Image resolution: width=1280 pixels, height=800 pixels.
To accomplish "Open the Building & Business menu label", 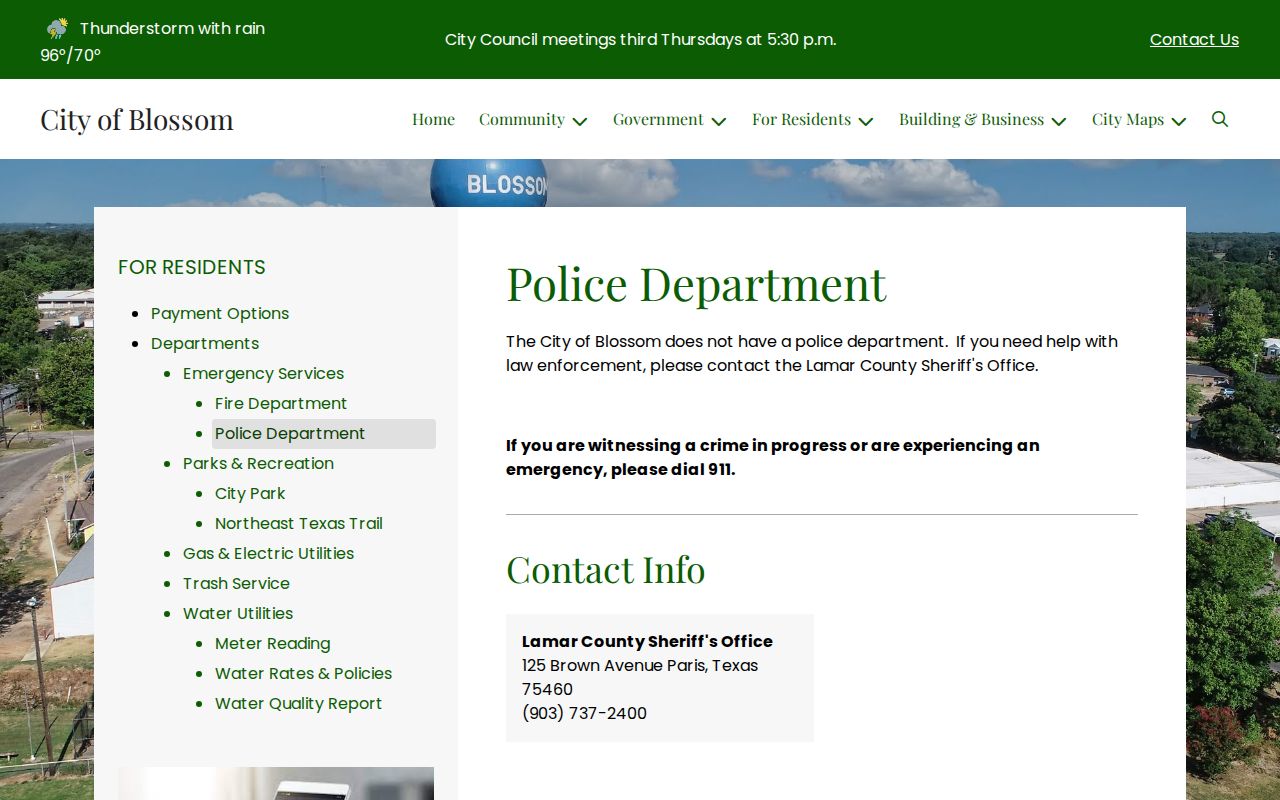I will click(971, 119).
